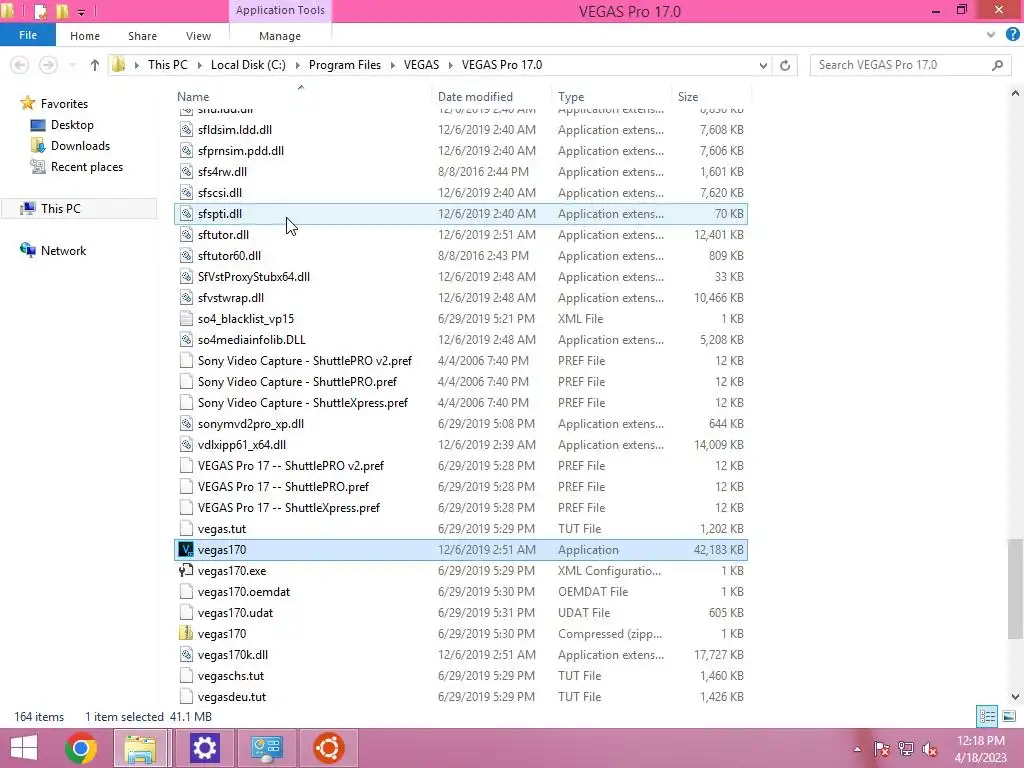Click the so4_blacklist_vp15 XML file icon
Viewport: 1024px width, 768px height.
tap(186, 319)
